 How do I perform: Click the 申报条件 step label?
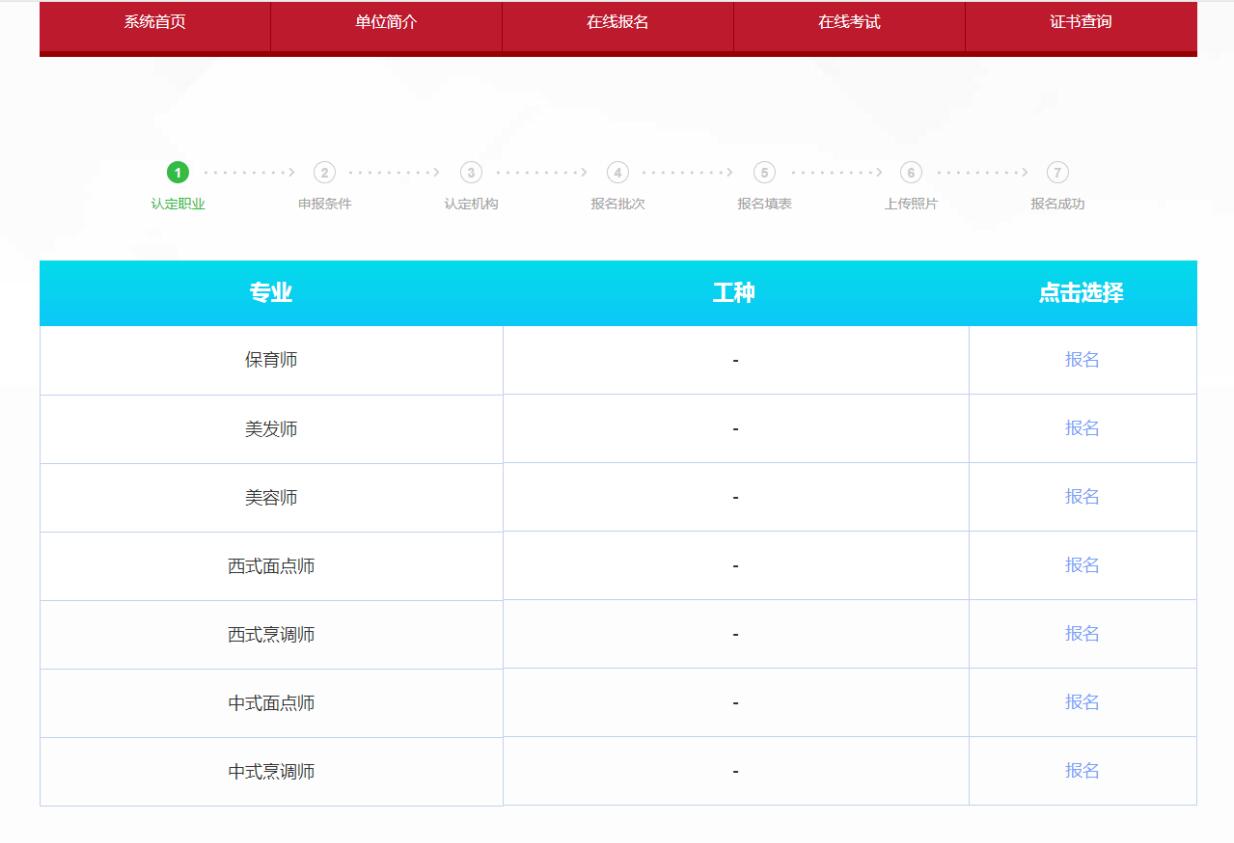click(x=324, y=205)
